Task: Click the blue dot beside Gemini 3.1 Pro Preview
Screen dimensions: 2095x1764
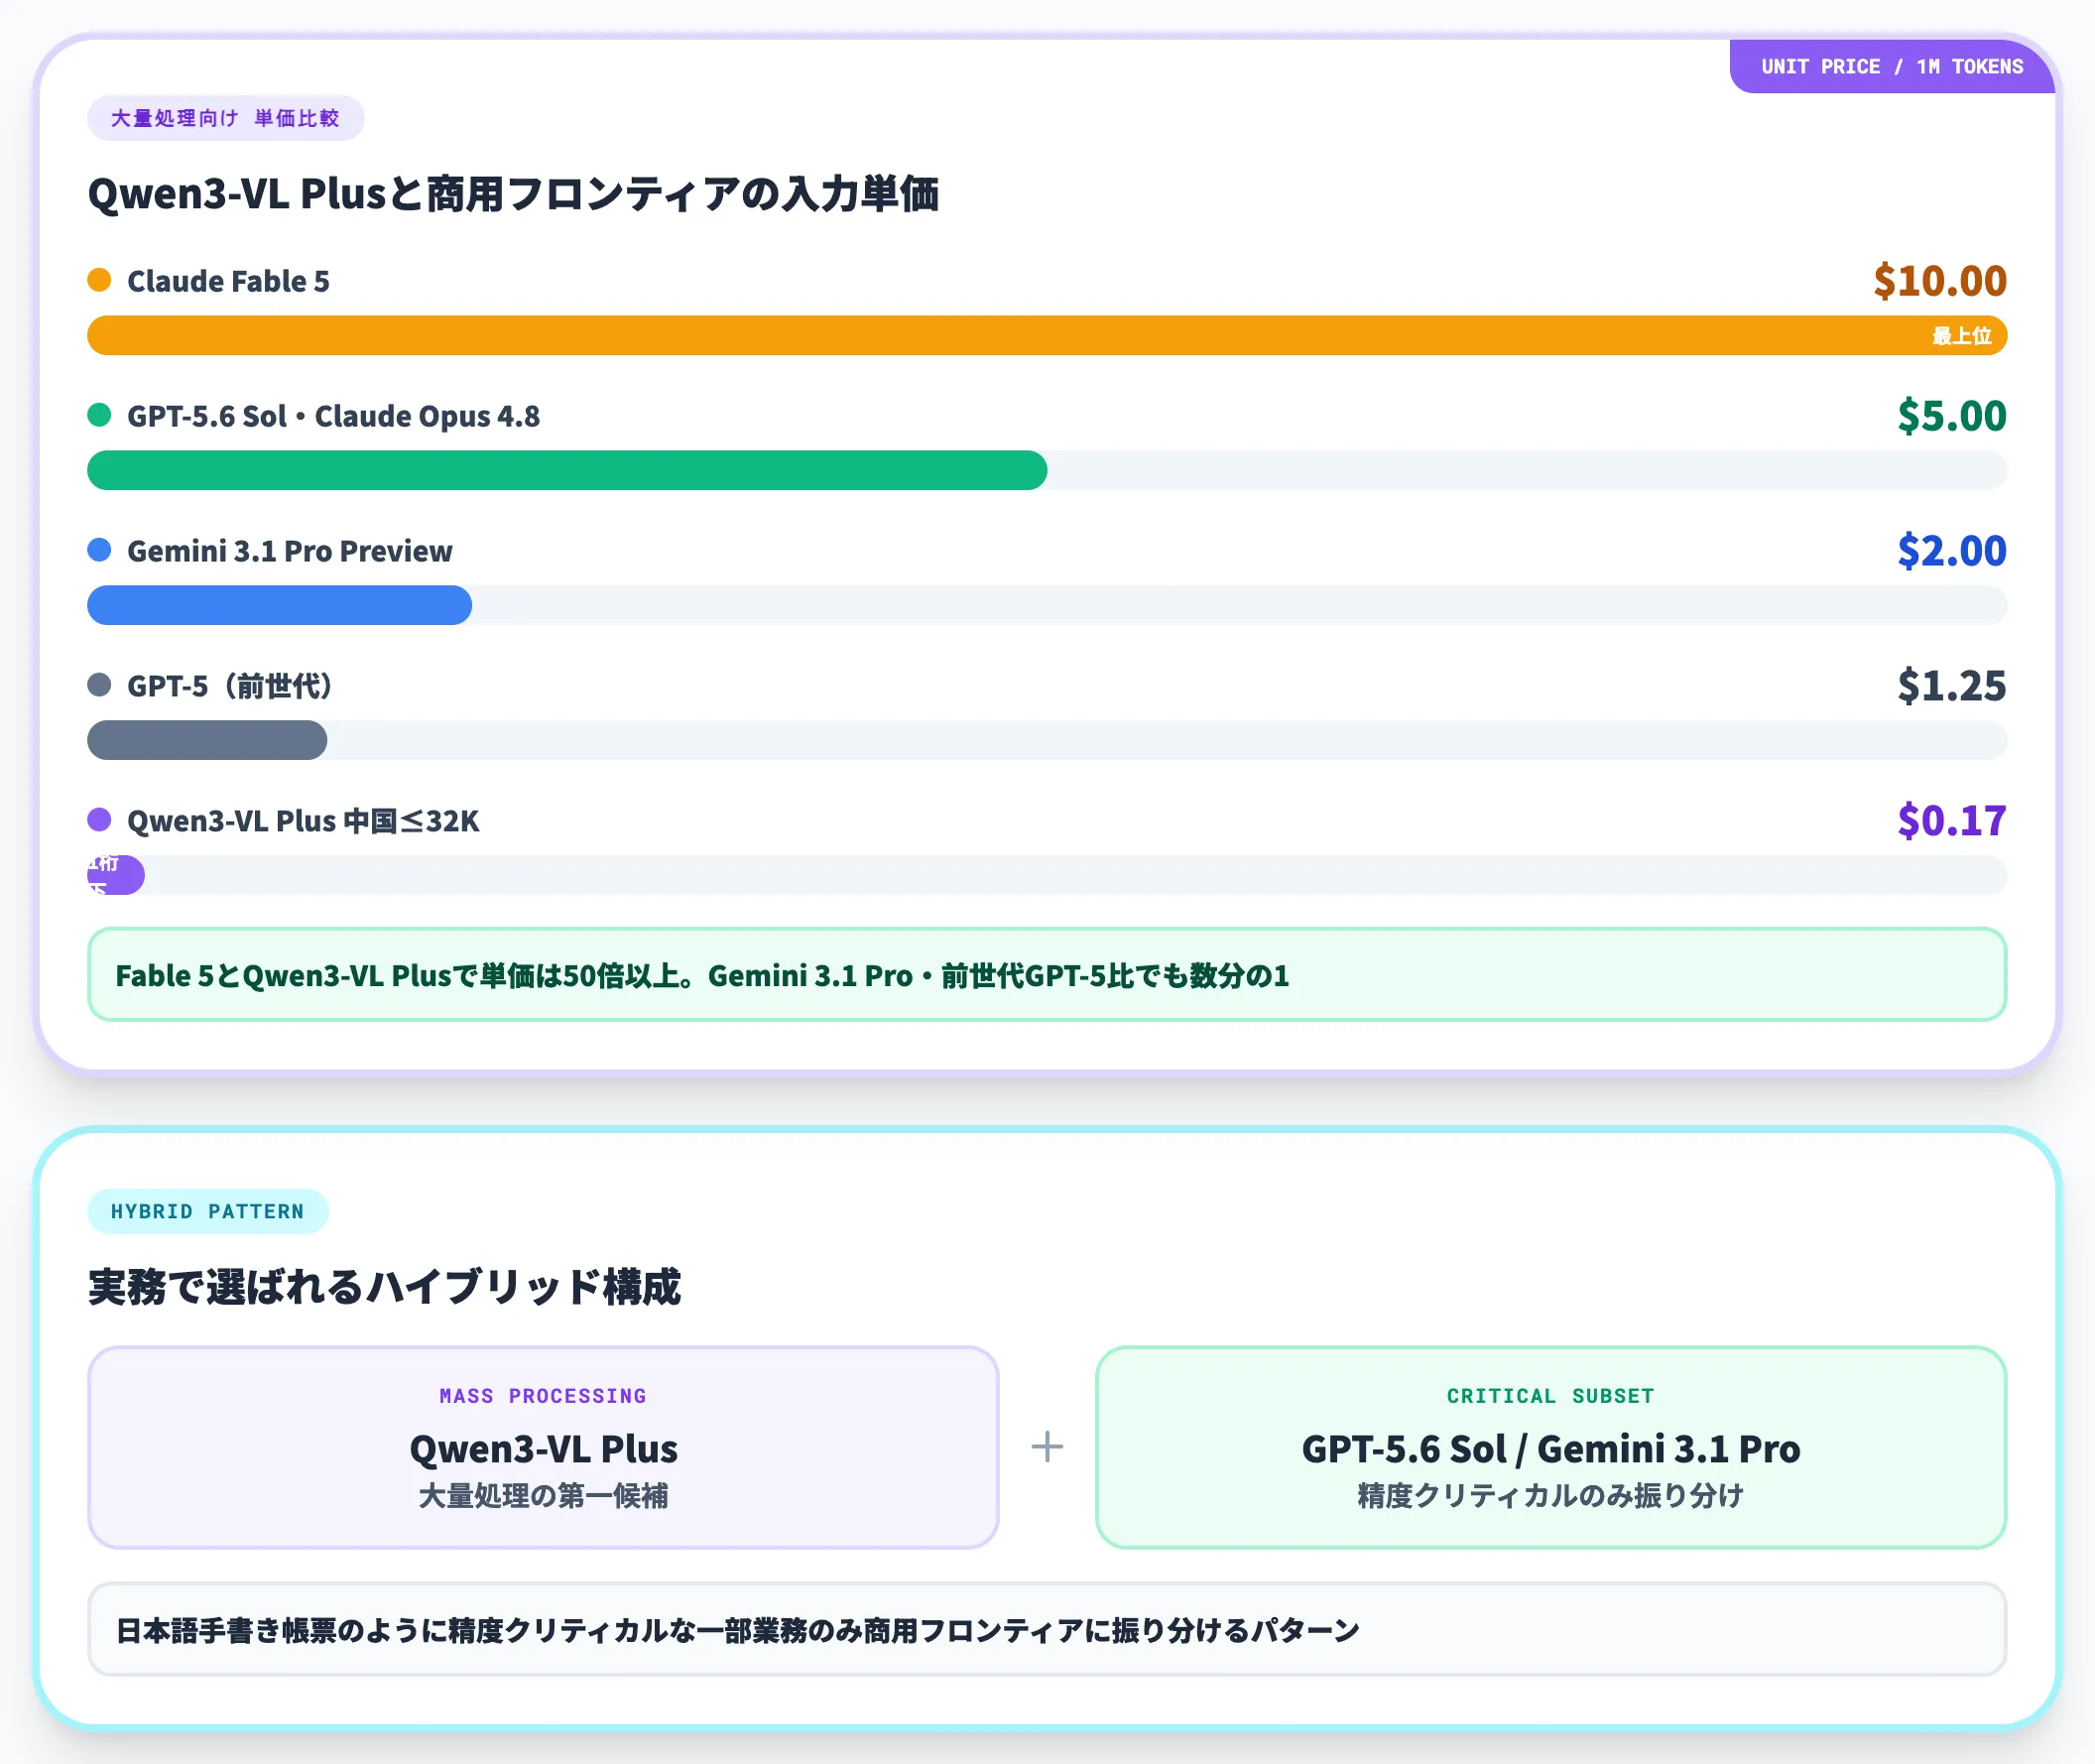Action: tap(99, 550)
